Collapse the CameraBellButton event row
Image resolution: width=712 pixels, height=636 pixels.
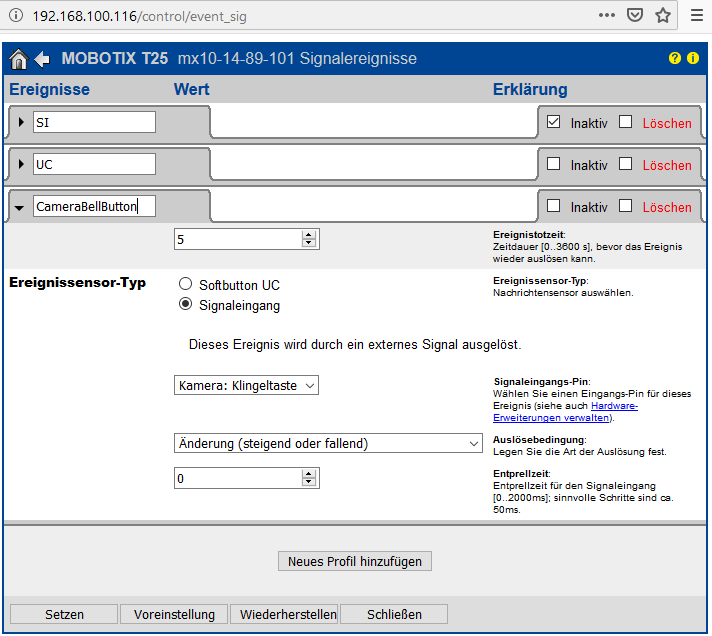tap(19, 208)
